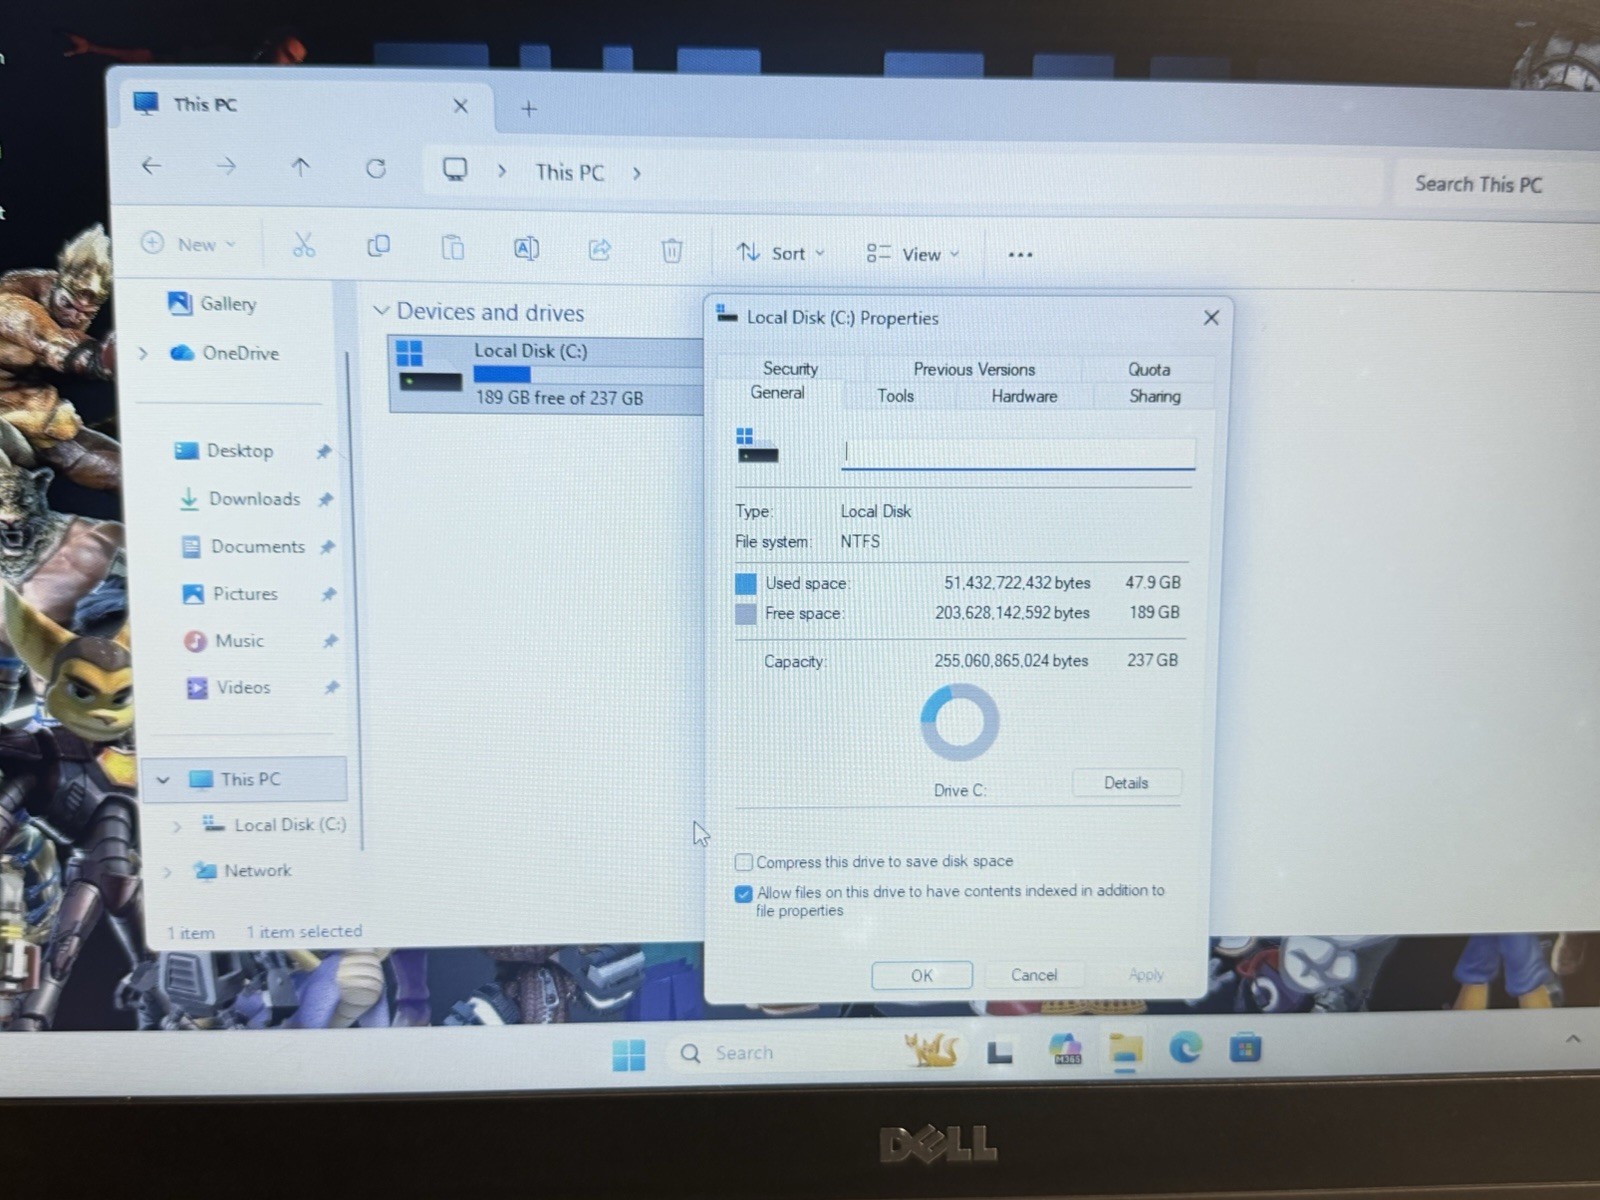Go forward with the Forward arrow
Screen dimensions: 1600x1200
(x=226, y=167)
